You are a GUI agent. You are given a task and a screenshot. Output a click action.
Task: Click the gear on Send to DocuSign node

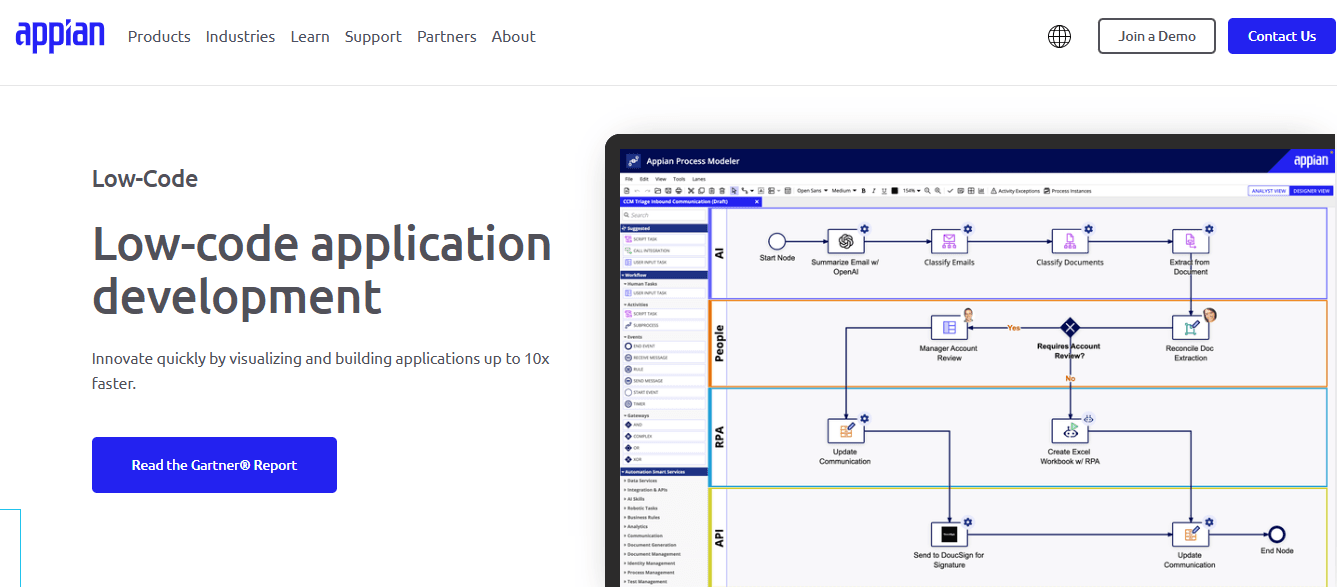pos(968,522)
